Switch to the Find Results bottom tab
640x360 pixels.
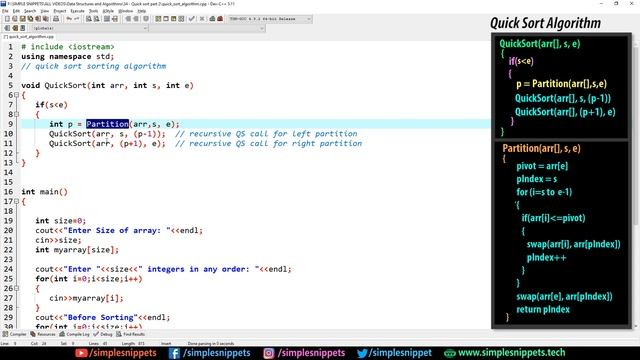[x=131, y=334]
